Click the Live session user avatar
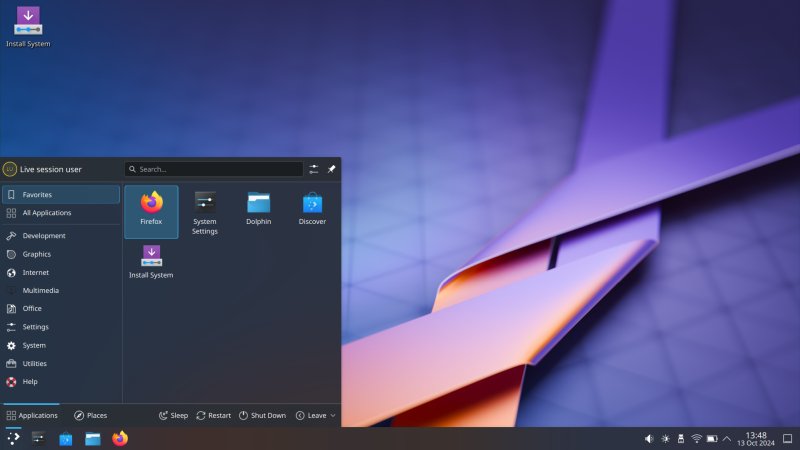Viewport: 800px width, 450px height. (10, 169)
